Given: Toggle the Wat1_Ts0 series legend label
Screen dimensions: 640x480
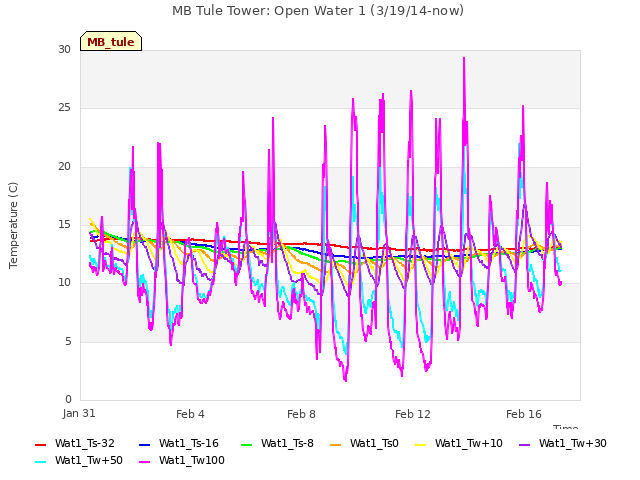Looking at the screenshot, I should click(x=374, y=444).
